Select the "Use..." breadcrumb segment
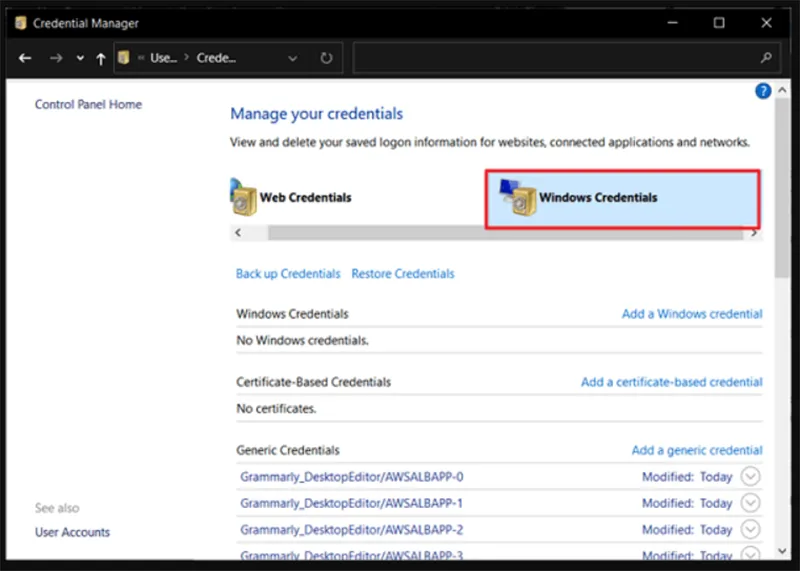 tap(163, 58)
